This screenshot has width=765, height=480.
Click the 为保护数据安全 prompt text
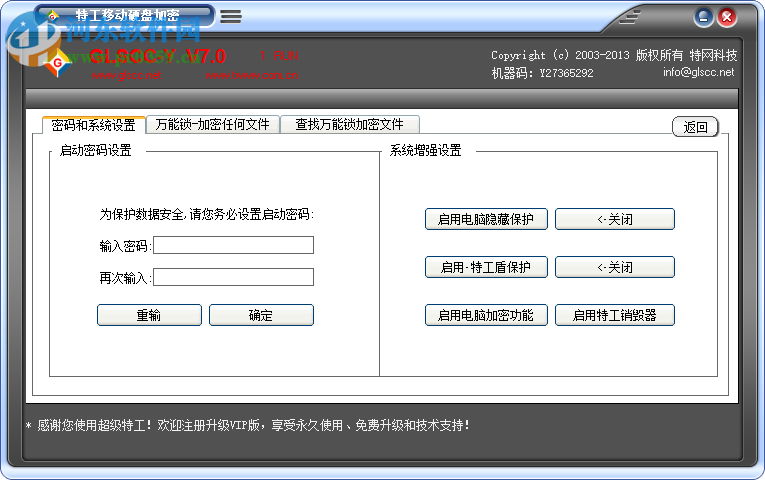click(207, 214)
